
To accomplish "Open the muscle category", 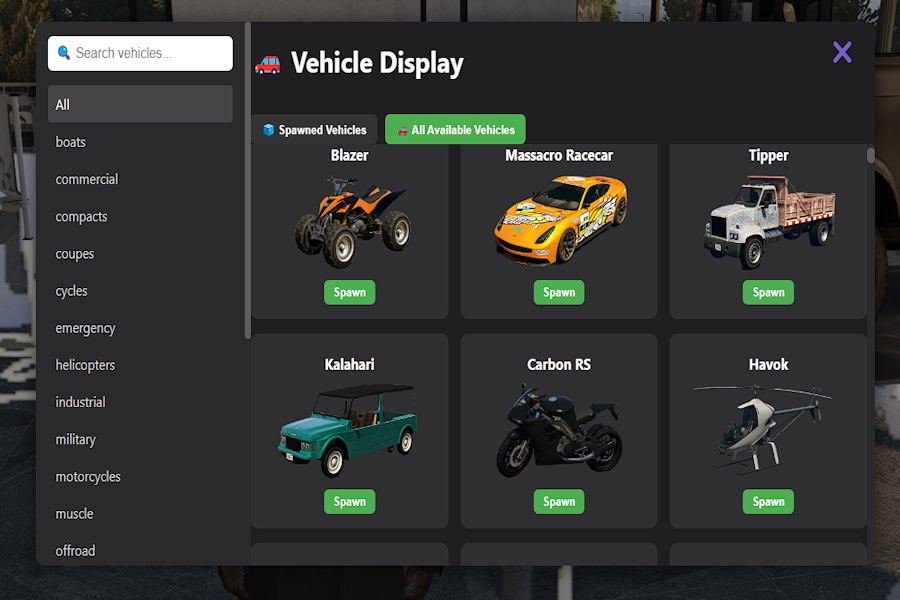I will [141, 513].
